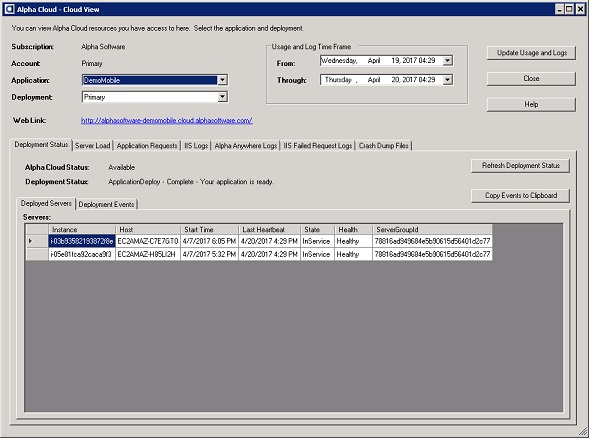Select the Deployed Servers sub-tab
589x438 pixels.
[46, 203]
